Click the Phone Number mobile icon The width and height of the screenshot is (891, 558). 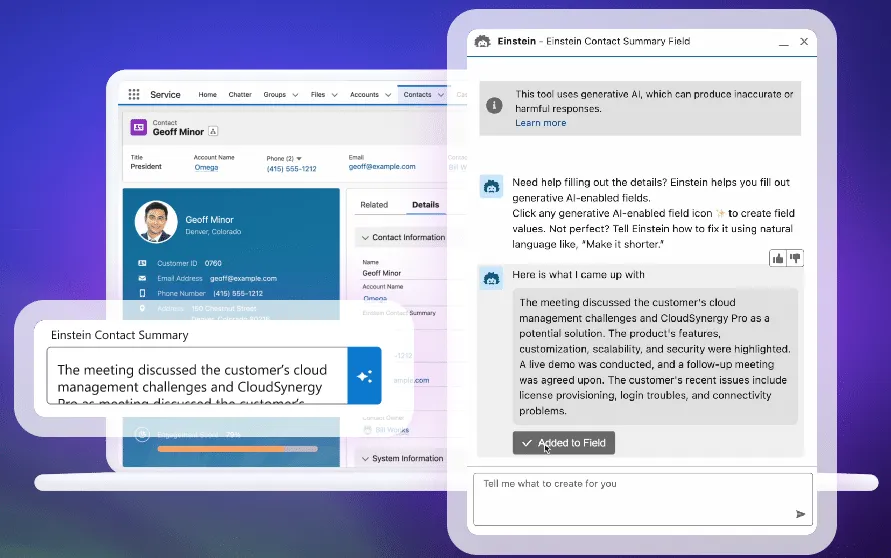[142, 293]
